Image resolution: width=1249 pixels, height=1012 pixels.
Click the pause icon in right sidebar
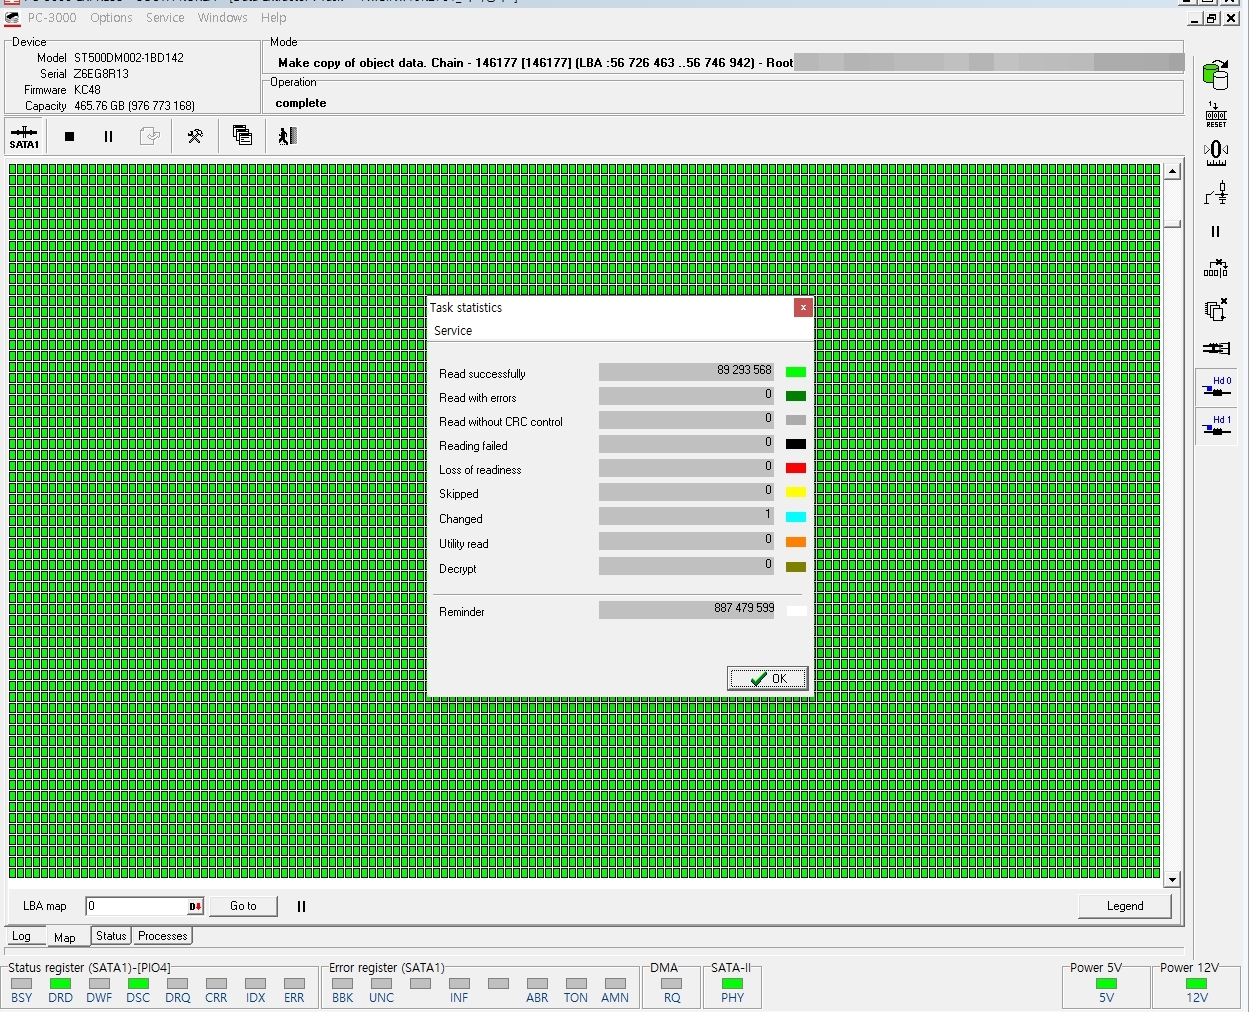click(x=1216, y=231)
